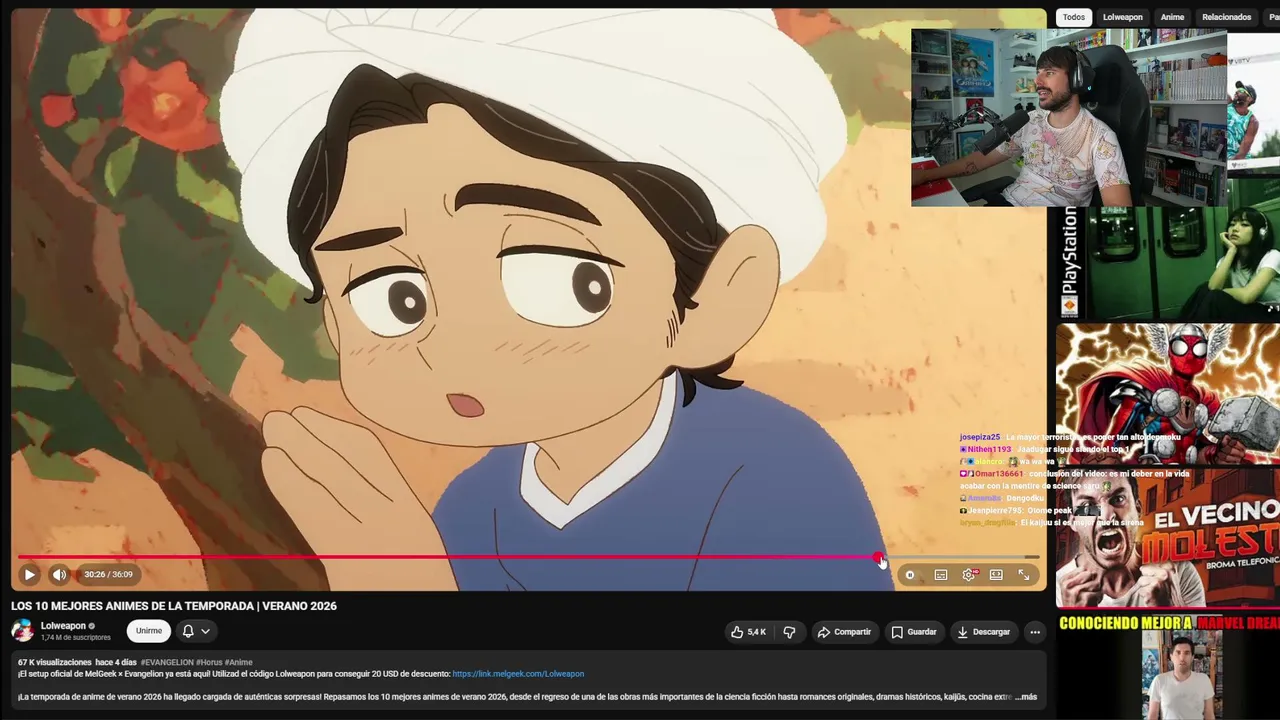Click the 30:26 / 36:09 time display
This screenshot has width=1280, height=720.
[x=108, y=575]
